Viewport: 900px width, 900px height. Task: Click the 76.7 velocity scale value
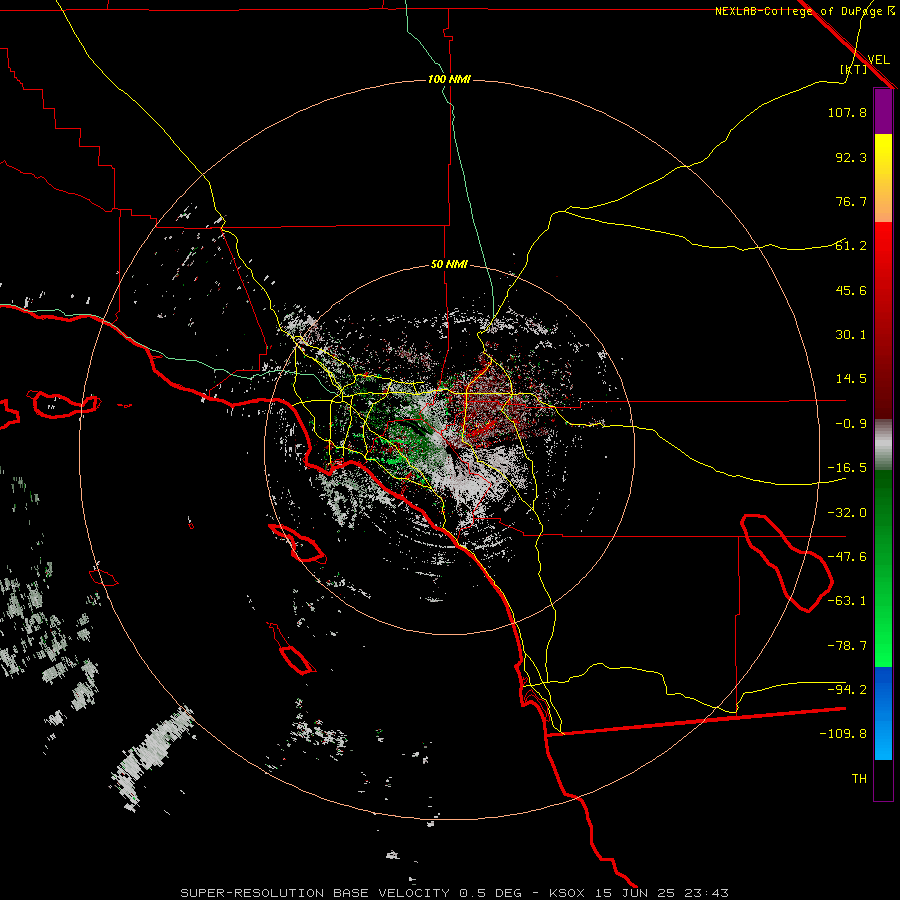(851, 201)
